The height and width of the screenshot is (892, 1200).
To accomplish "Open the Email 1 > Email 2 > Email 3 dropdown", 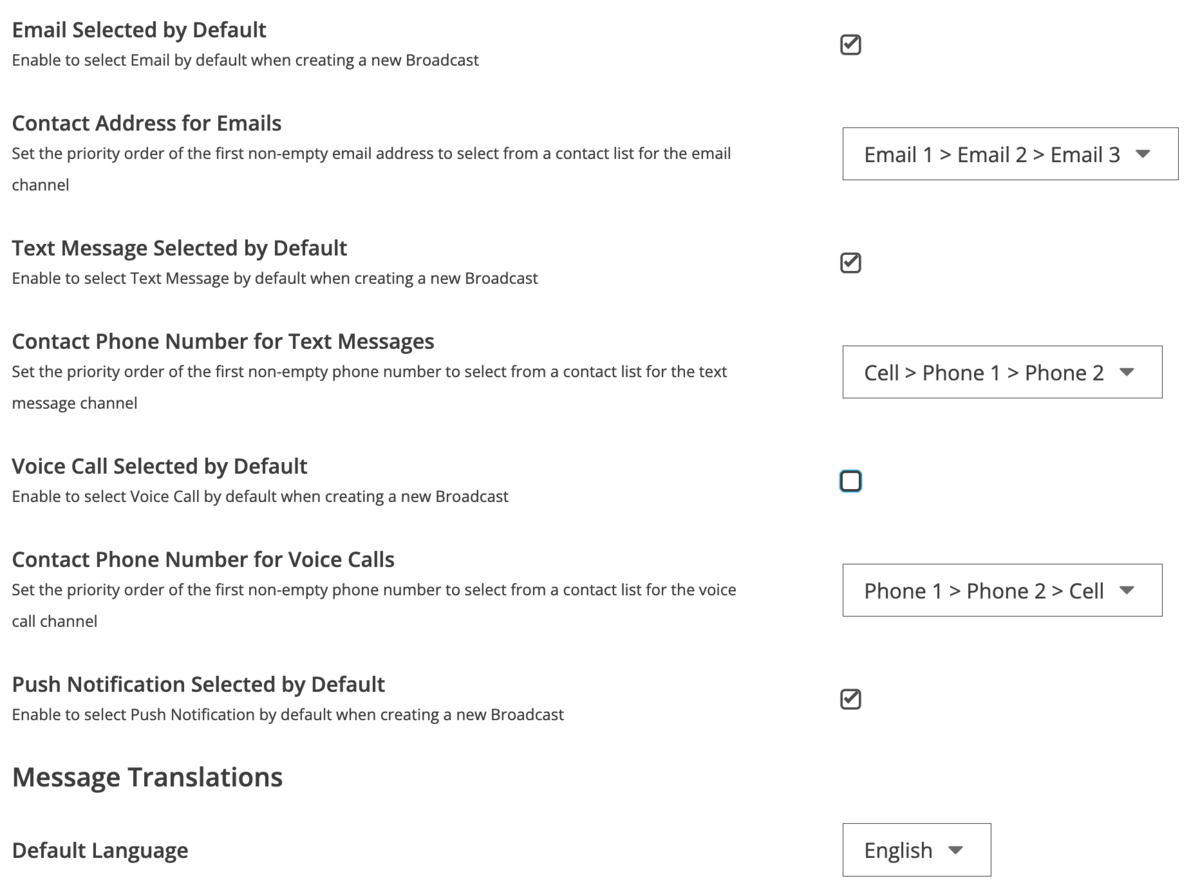I will pos(1010,154).
